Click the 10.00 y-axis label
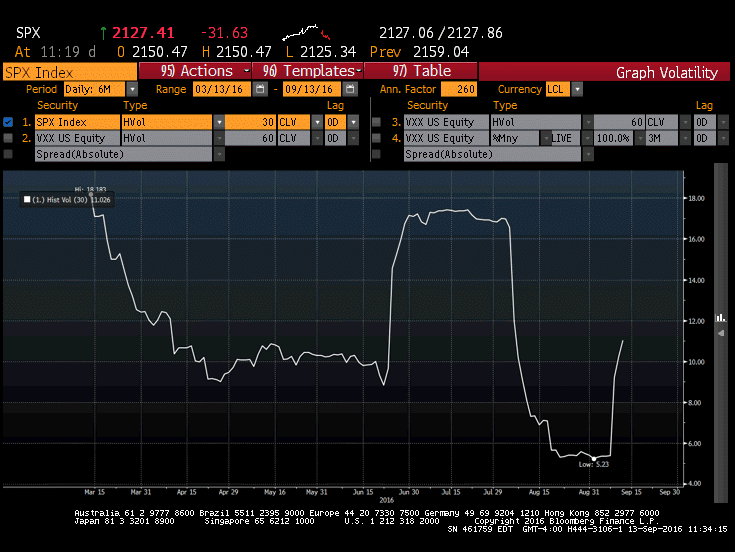Image resolution: width=735 pixels, height=552 pixels. point(696,362)
